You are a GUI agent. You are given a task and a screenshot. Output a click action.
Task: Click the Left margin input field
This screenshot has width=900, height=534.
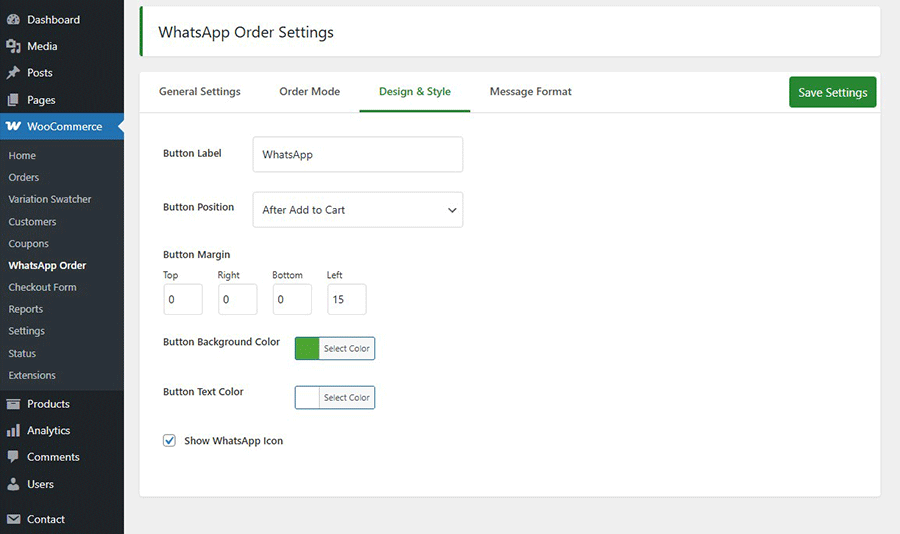tap(347, 299)
